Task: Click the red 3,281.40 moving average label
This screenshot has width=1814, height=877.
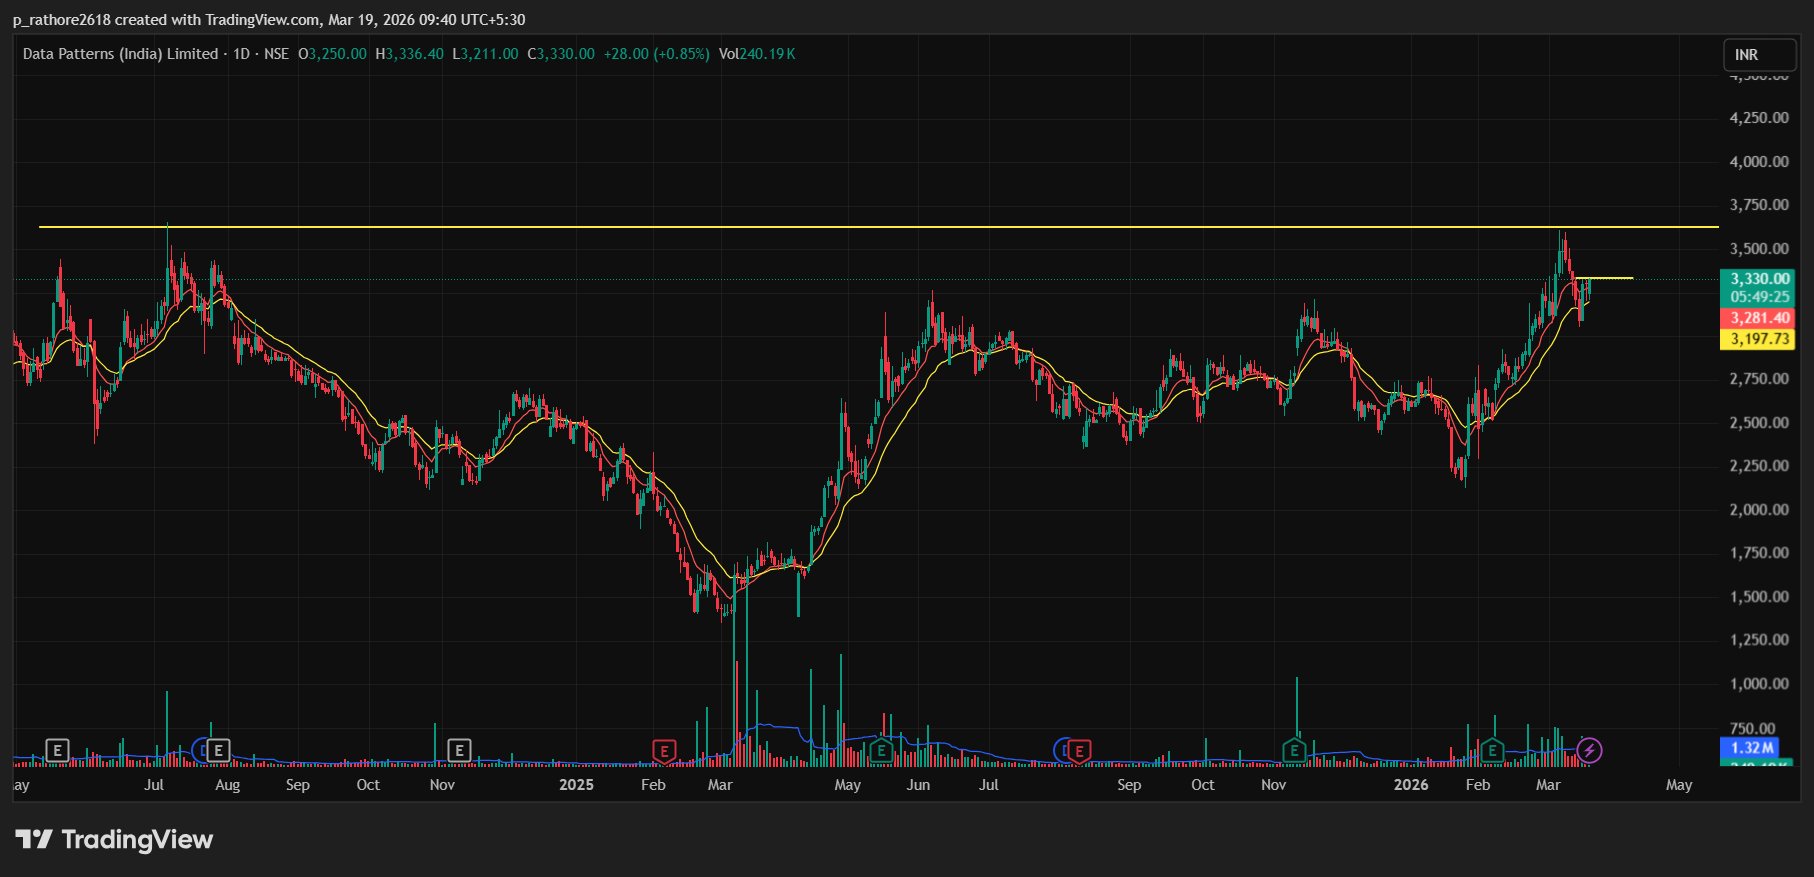Action: click(1759, 318)
